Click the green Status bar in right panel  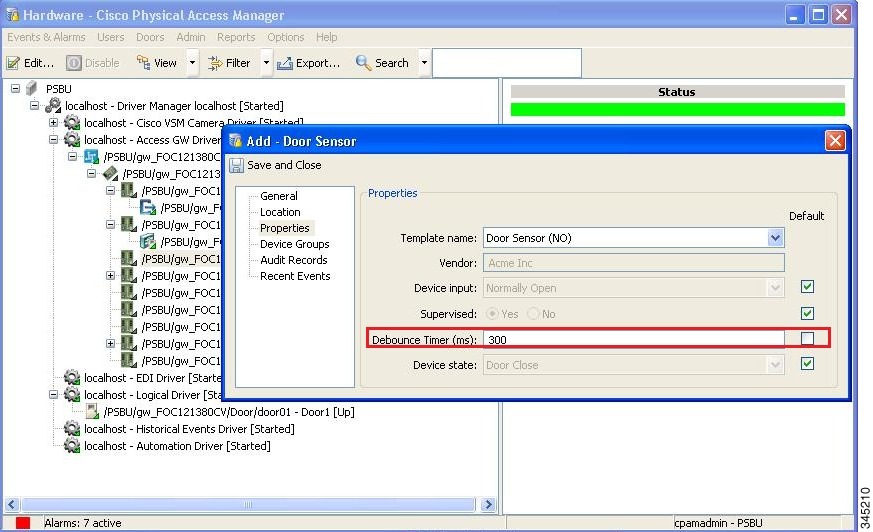(x=678, y=109)
